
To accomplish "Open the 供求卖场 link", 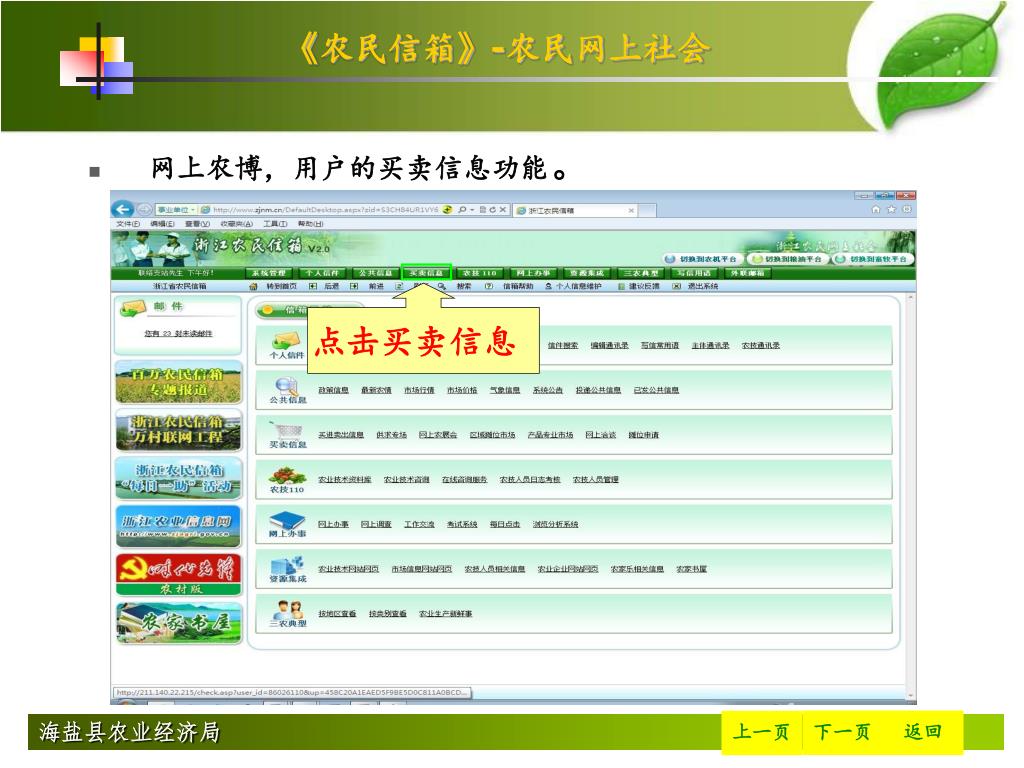I will (391, 435).
